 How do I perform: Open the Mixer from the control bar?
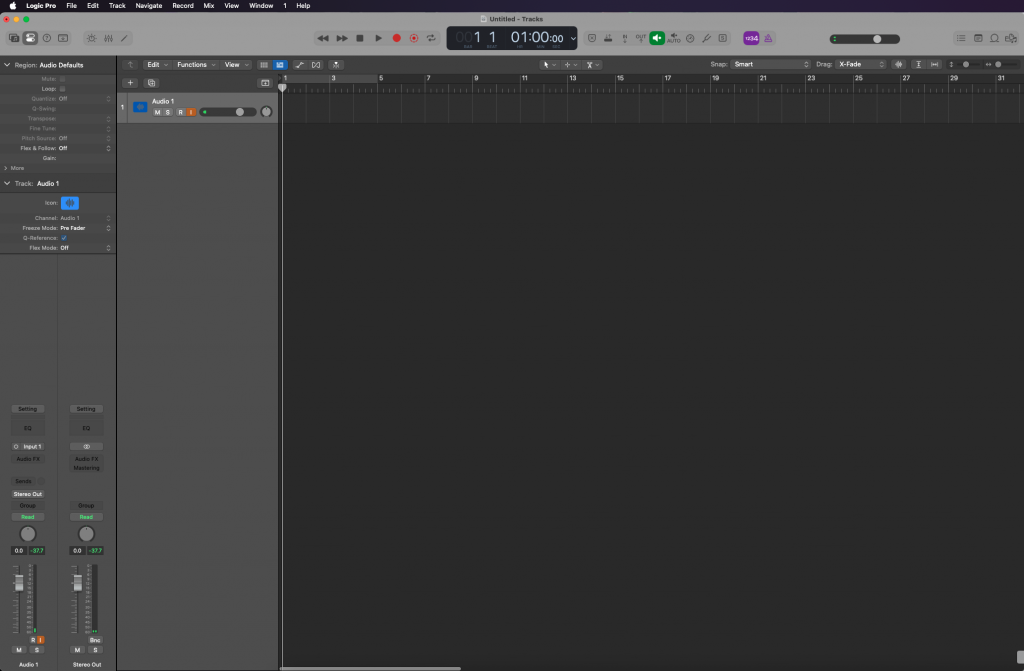(107, 38)
